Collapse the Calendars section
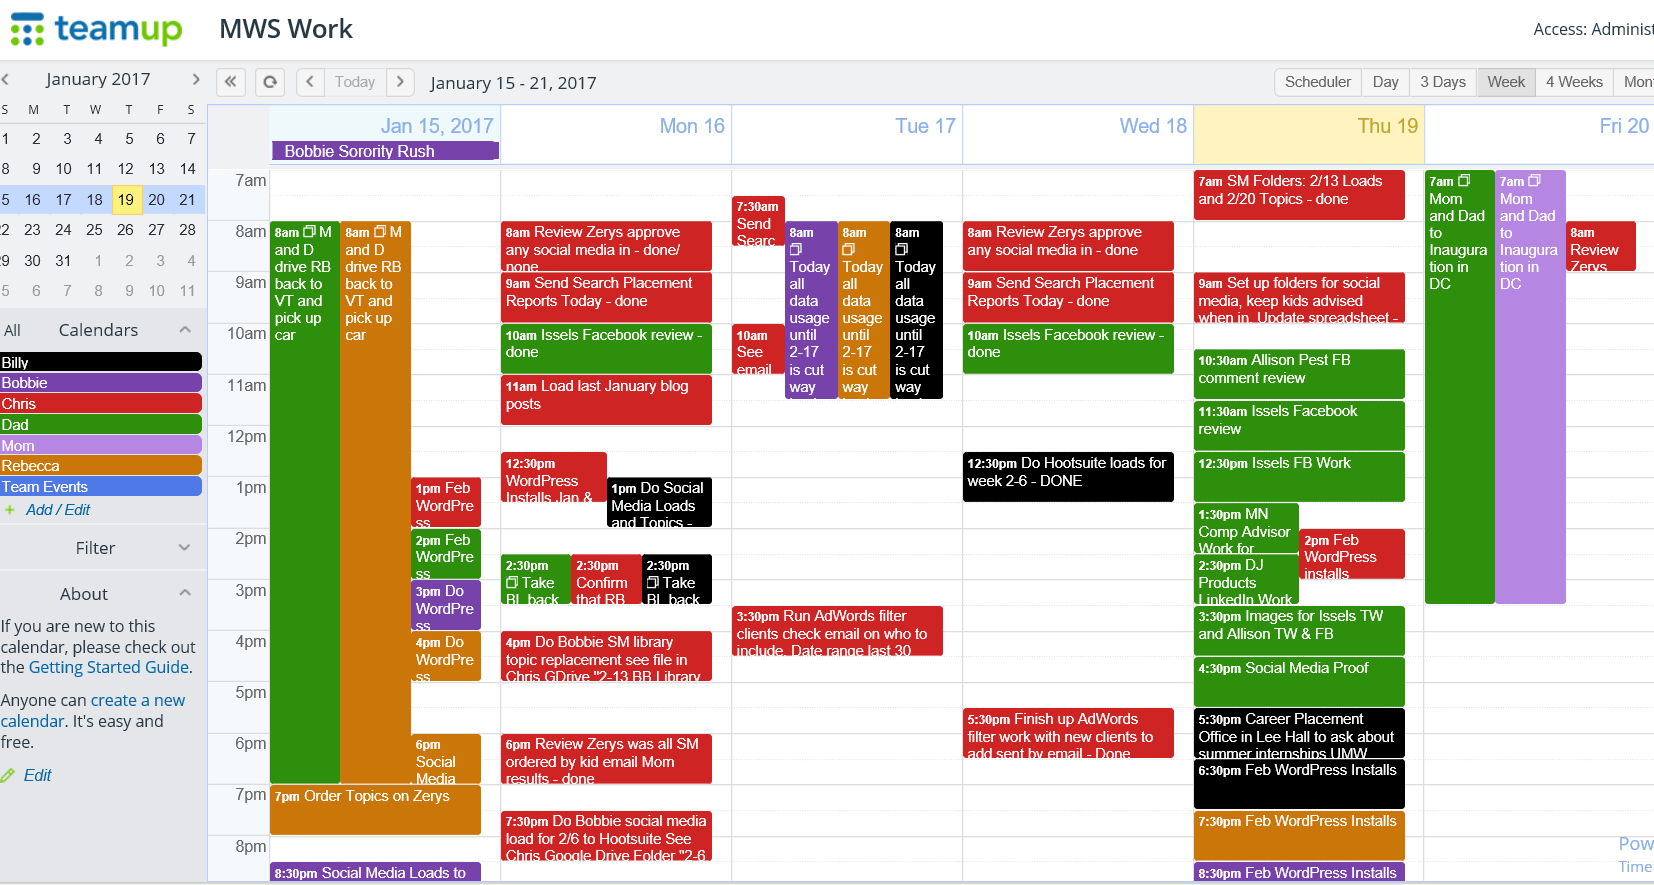This screenshot has height=885, width=1654. tap(185, 330)
